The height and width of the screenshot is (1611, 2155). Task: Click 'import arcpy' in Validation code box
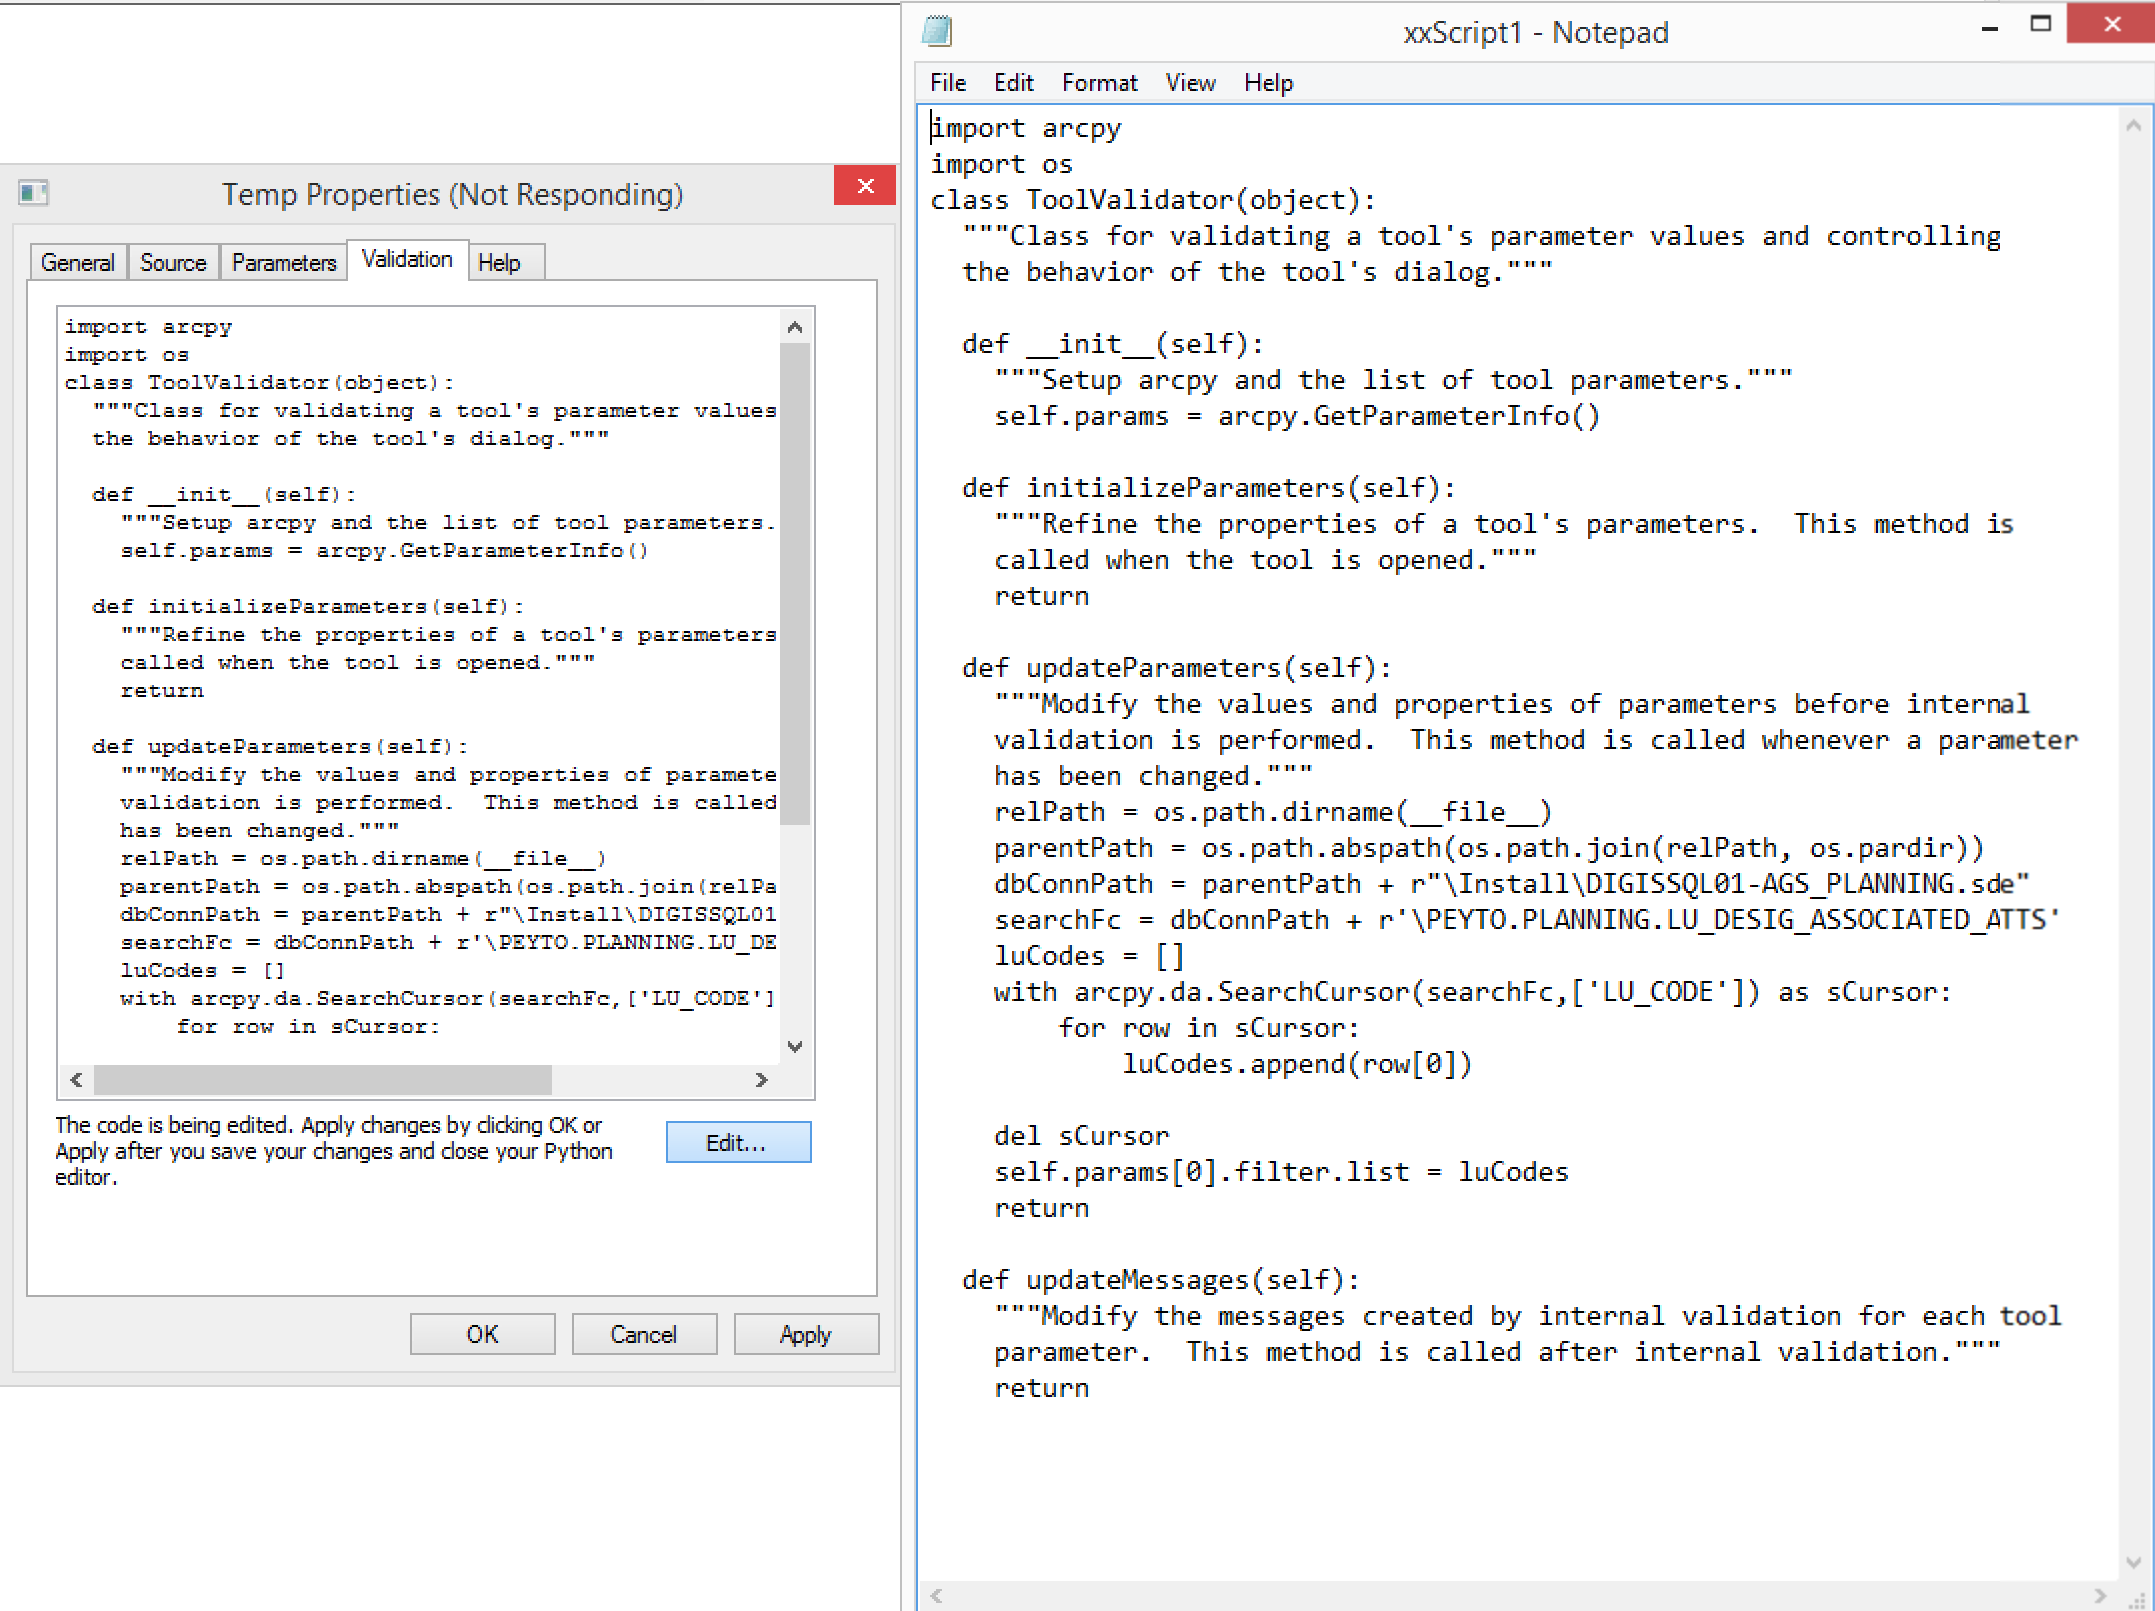148,327
